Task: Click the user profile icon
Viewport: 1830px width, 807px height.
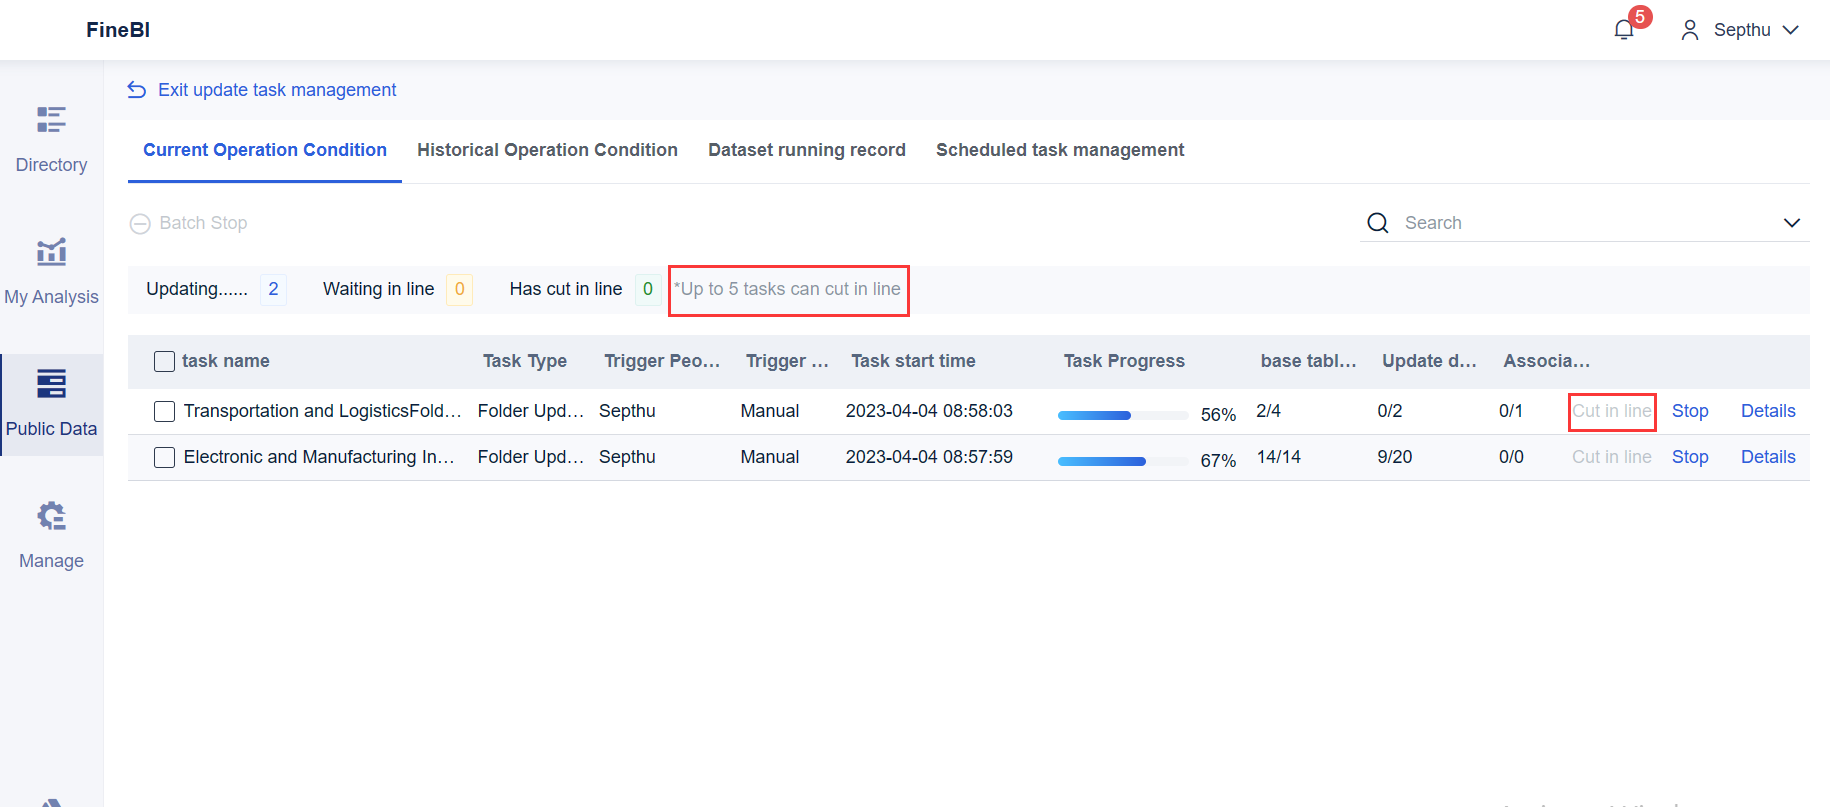Action: coord(1690,30)
